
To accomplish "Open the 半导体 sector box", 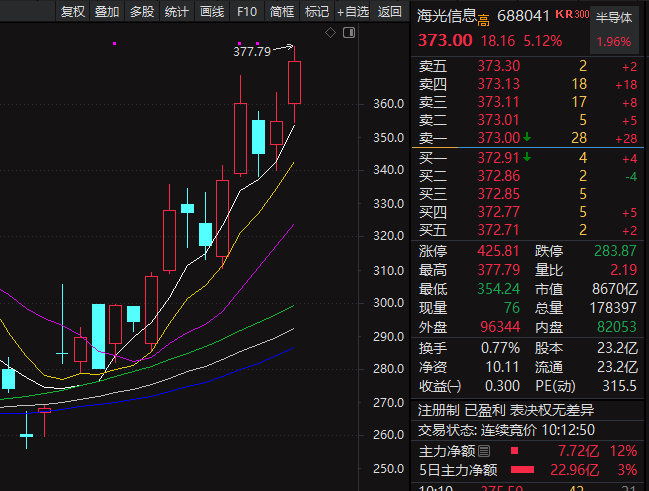I will click(x=614, y=30).
